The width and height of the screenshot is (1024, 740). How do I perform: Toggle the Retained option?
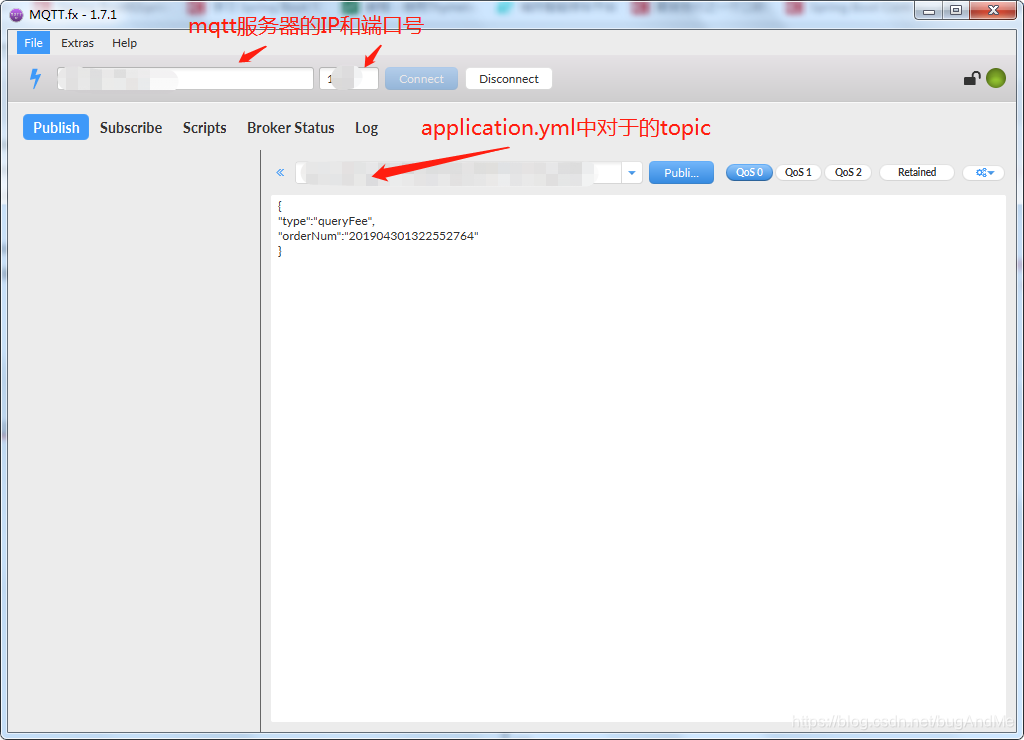coord(917,172)
